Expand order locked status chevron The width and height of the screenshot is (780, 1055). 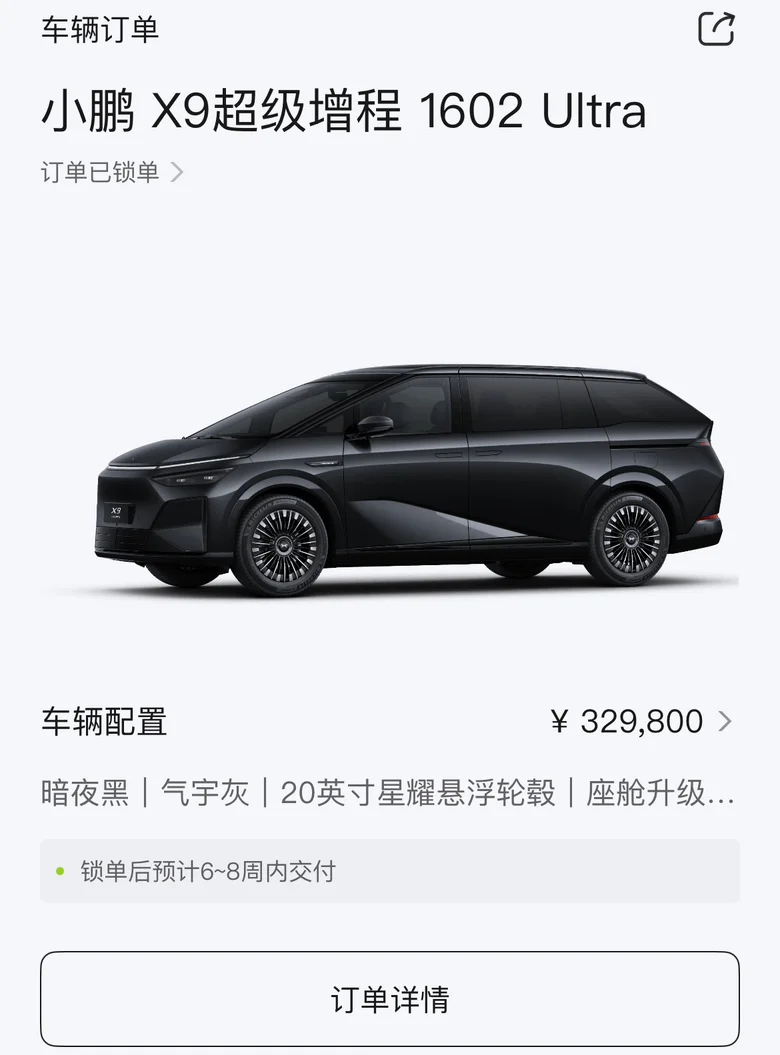tap(177, 172)
